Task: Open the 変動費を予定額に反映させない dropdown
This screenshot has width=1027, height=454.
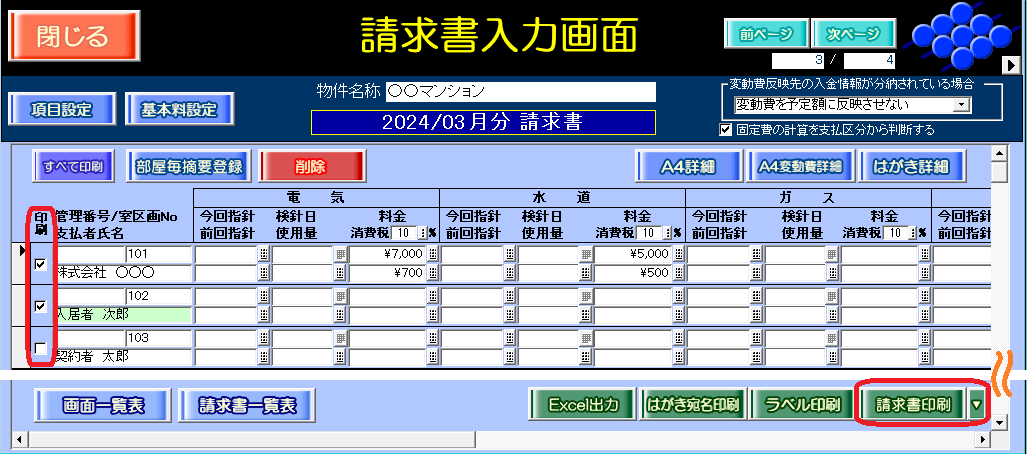Action: tap(962, 104)
